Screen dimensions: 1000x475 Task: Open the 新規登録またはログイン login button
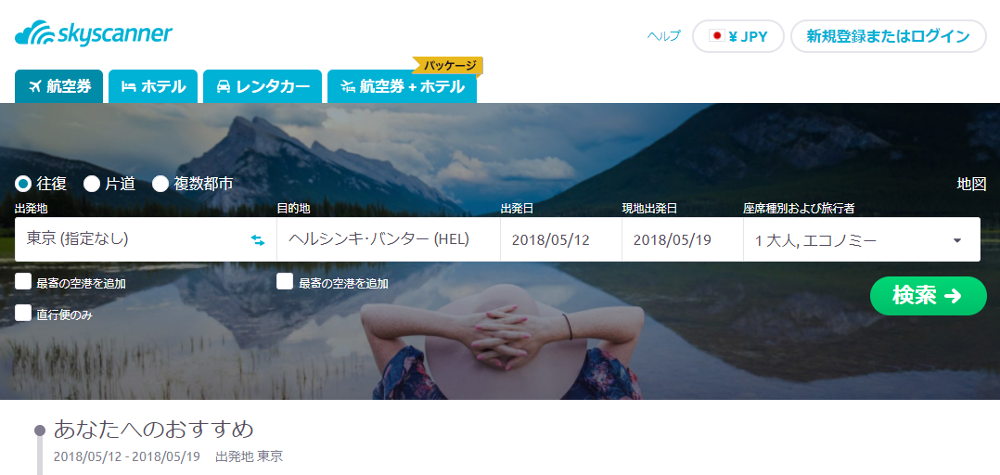[x=888, y=36]
